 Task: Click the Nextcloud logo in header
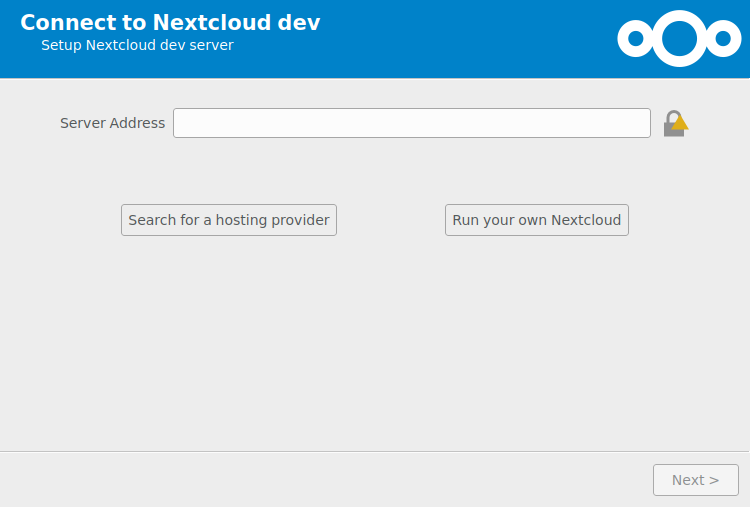point(679,39)
